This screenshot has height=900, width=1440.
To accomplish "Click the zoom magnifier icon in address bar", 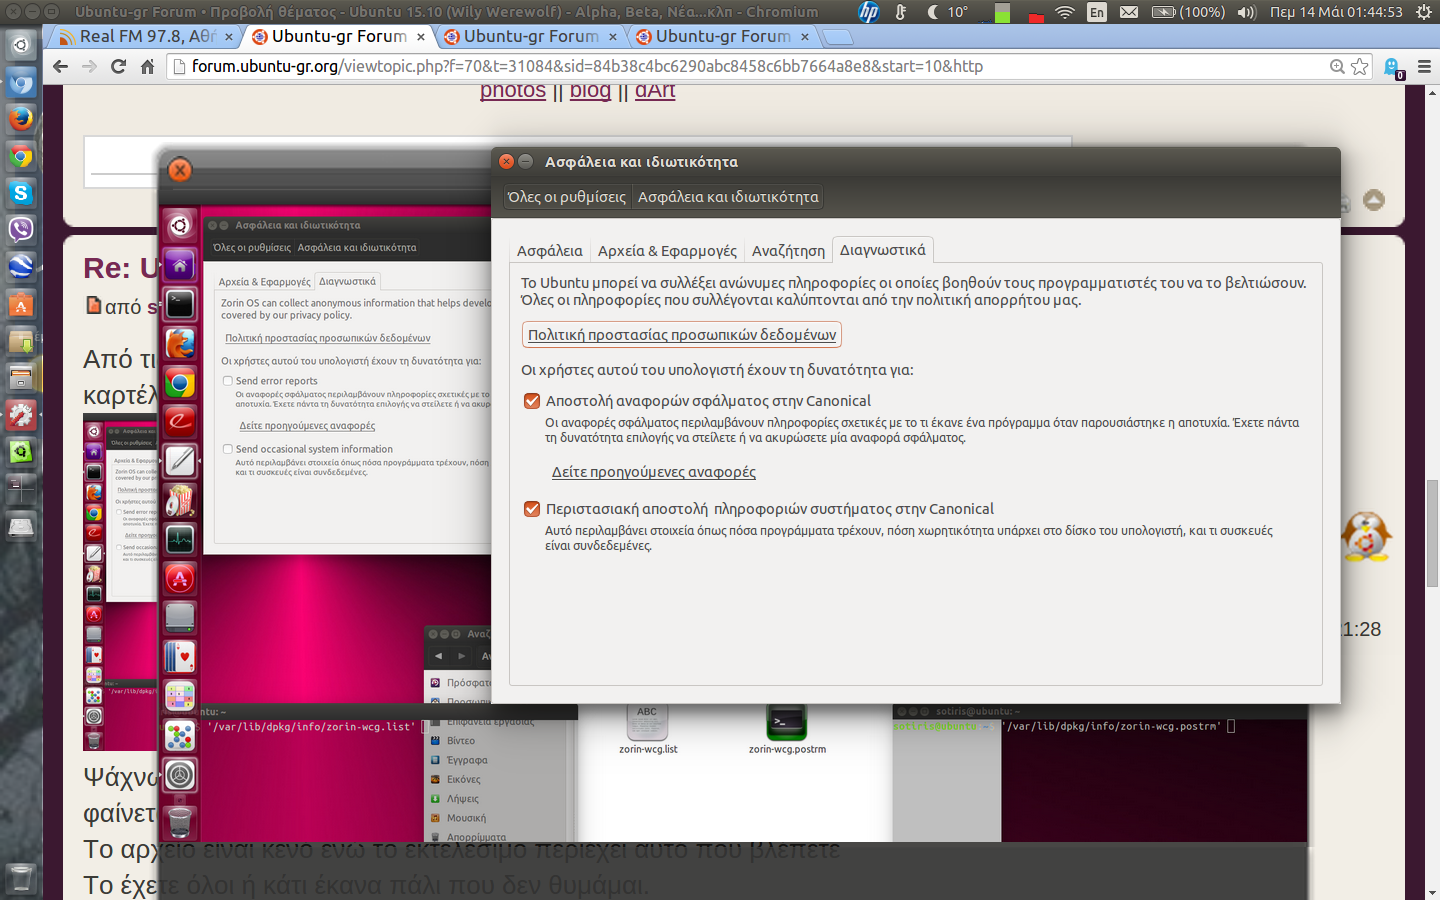I will pos(1337,66).
